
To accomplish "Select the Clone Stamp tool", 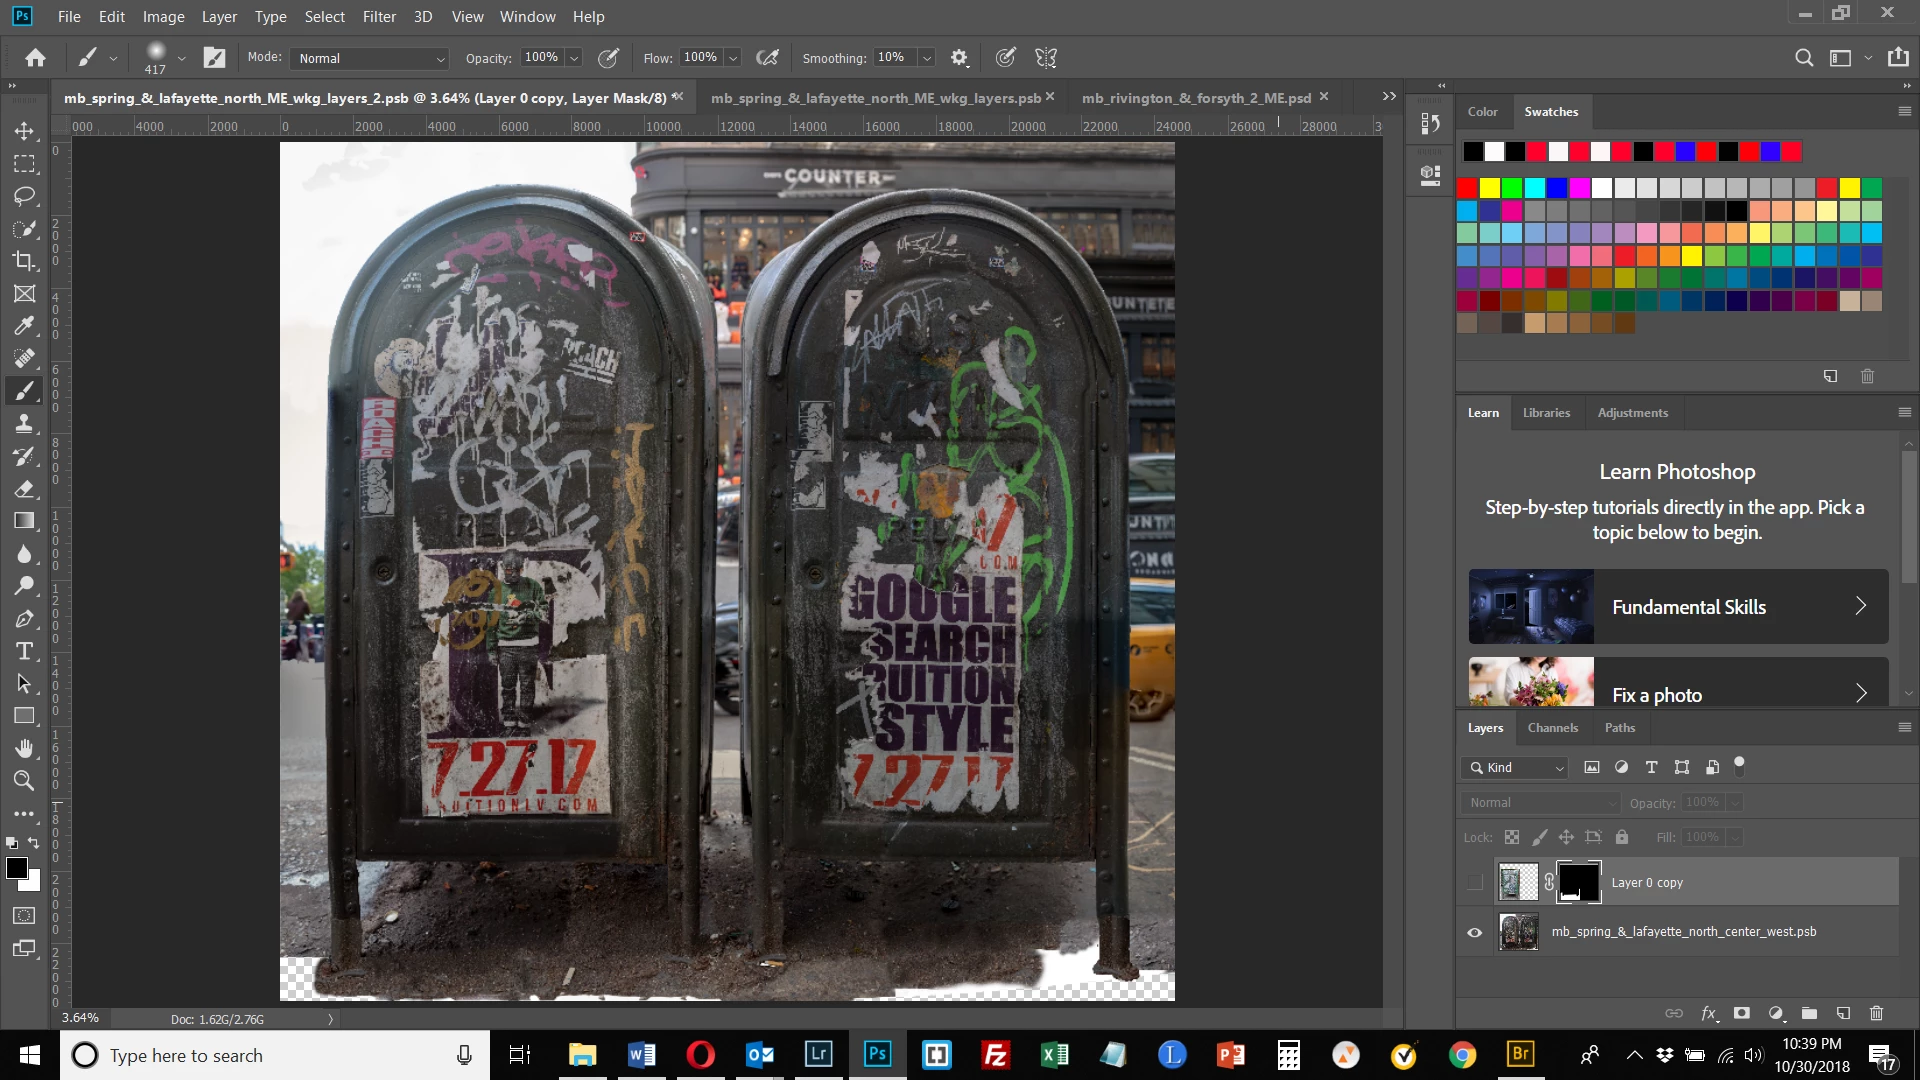I will pyautogui.click(x=24, y=424).
